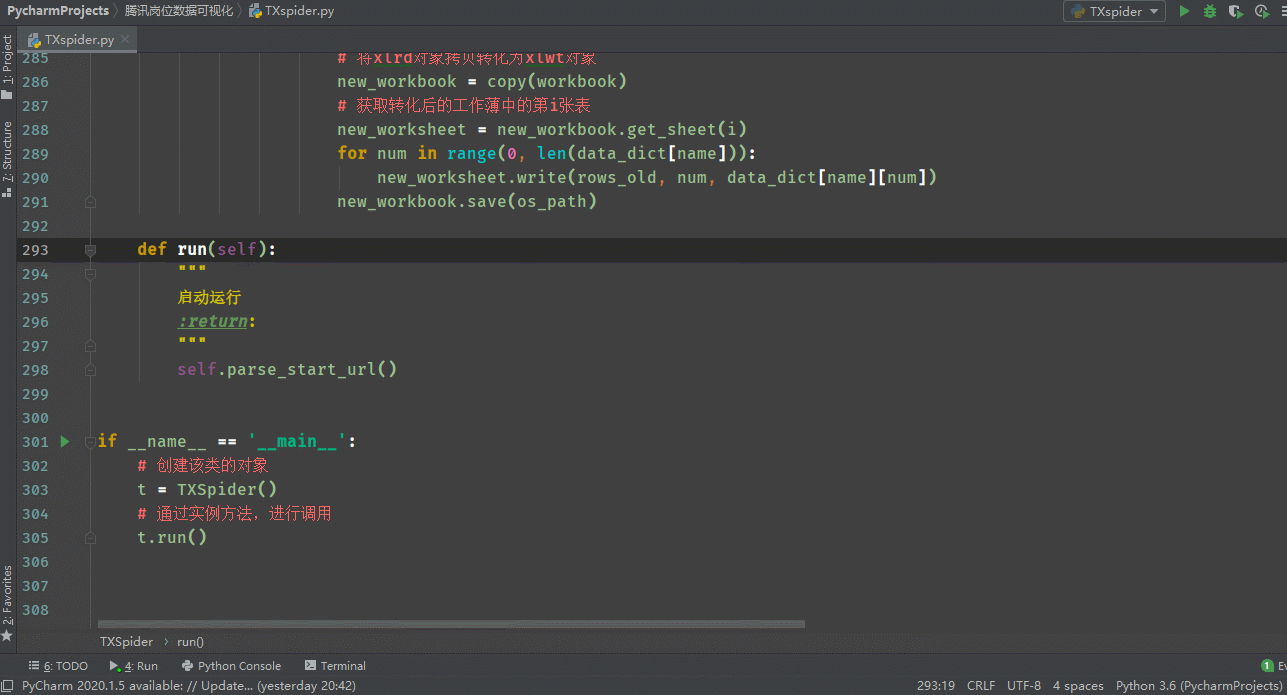Toggle fold end marker at line 305
This screenshot has height=695, width=1287.
[90, 537]
